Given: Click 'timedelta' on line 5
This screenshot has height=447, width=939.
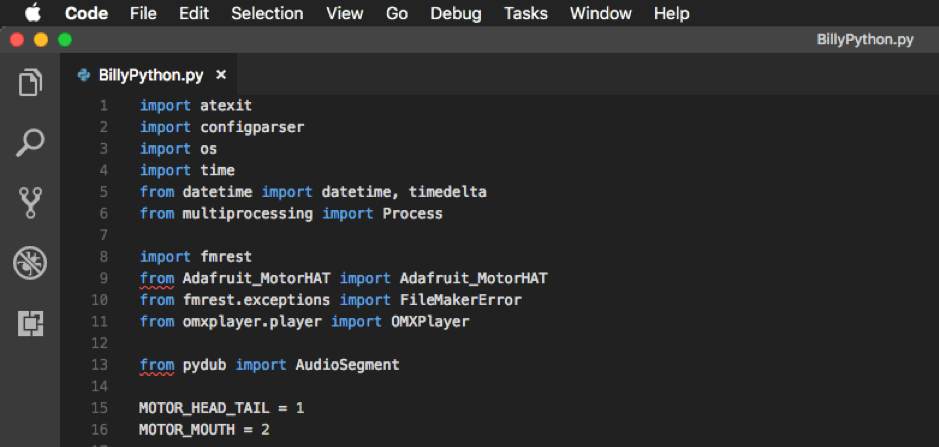Looking at the screenshot, I should (447, 192).
